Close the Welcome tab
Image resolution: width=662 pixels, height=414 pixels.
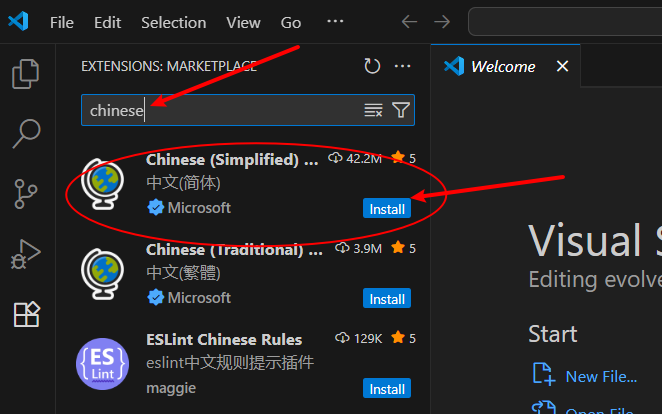[x=562, y=66]
